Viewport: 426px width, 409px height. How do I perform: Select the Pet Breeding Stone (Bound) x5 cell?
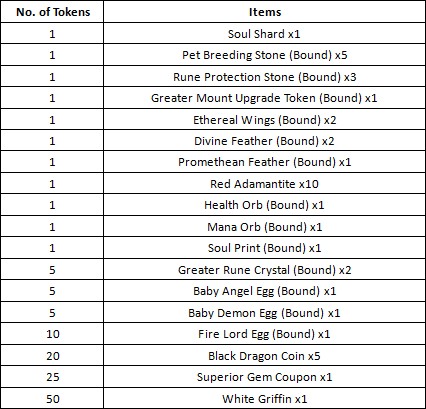click(x=265, y=55)
